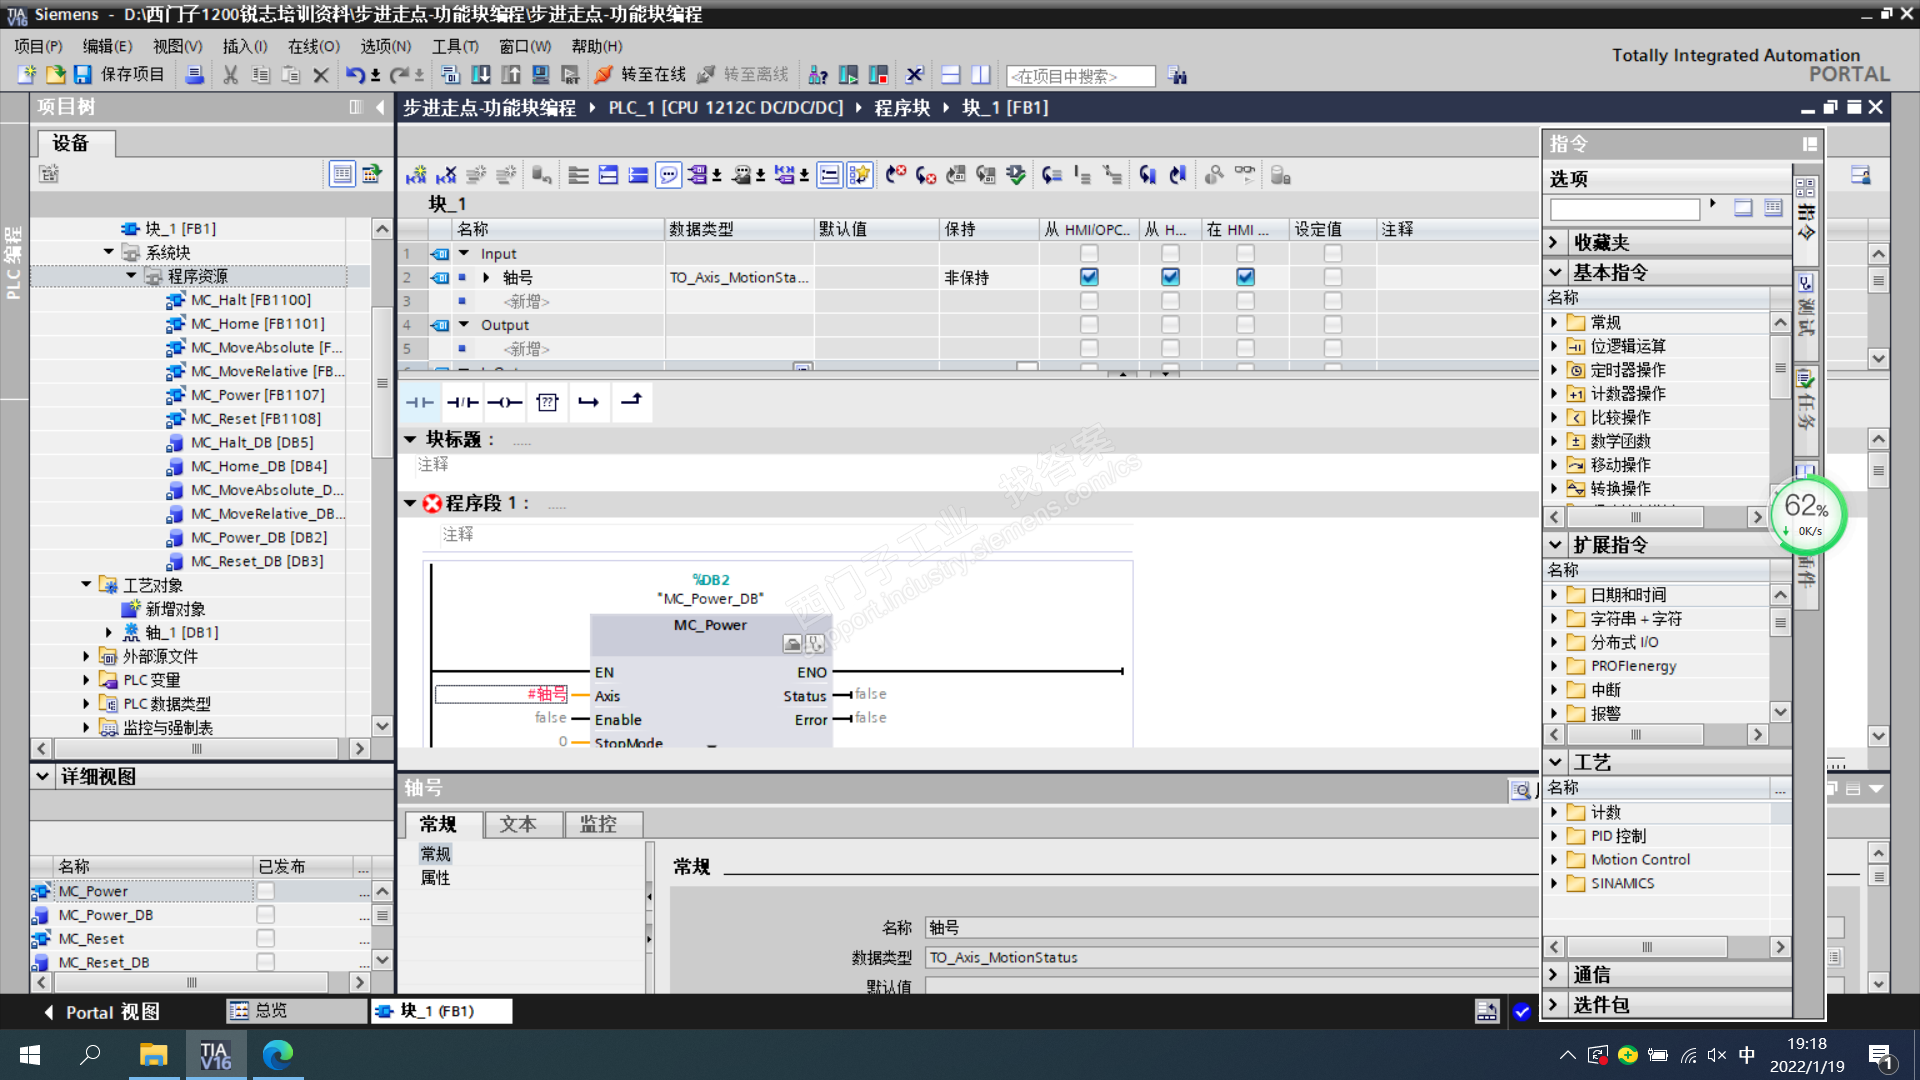This screenshot has height=1080, width=1920.
Task: Collapse the 工艺对象 tree node
Action: tap(86, 585)
